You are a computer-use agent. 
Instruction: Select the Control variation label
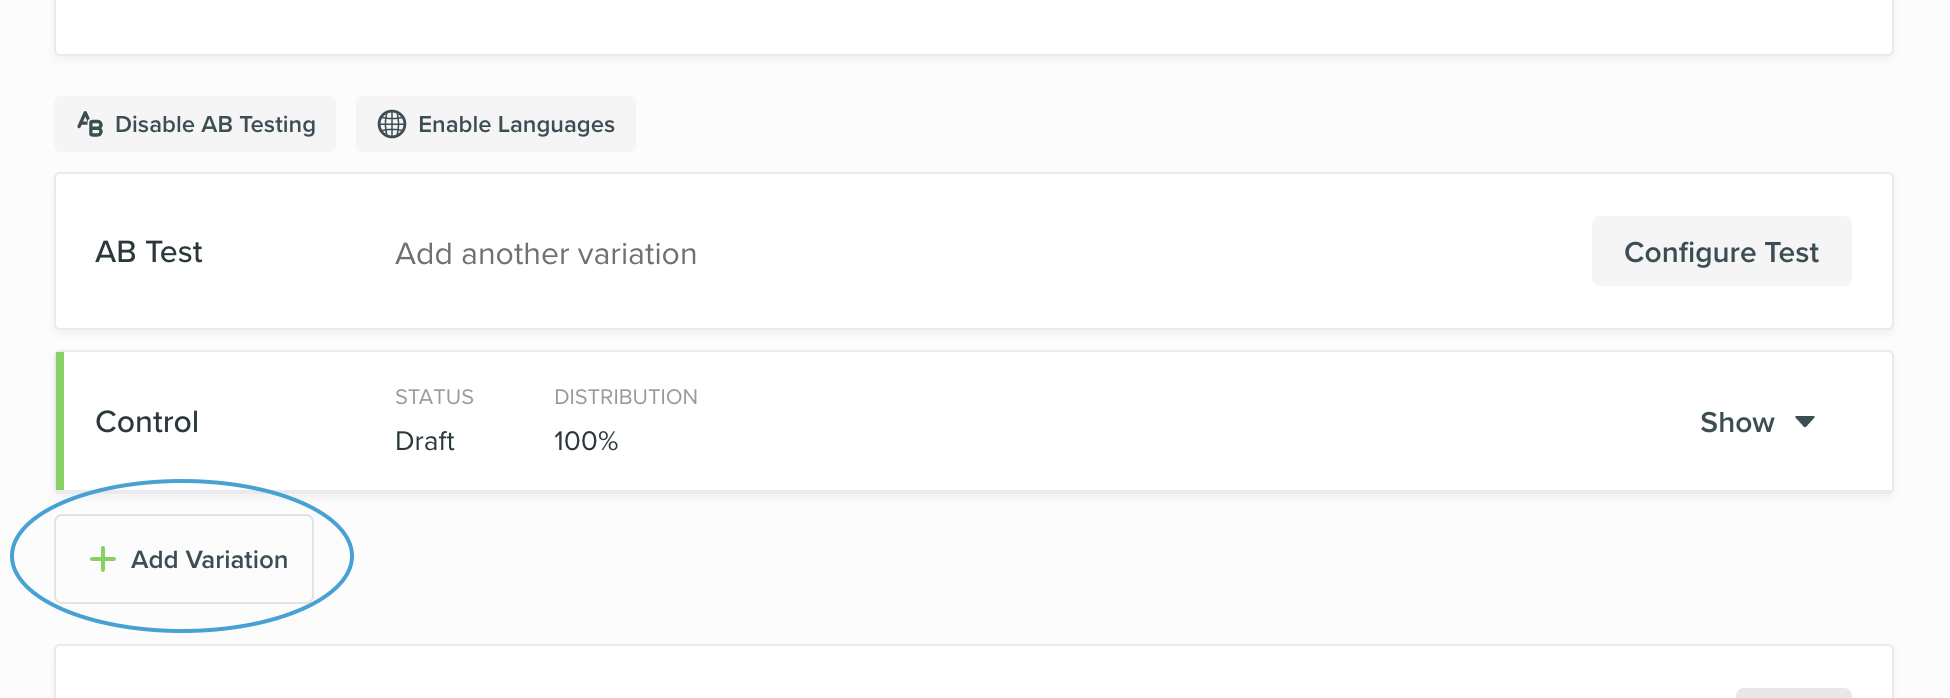[146, 421]
